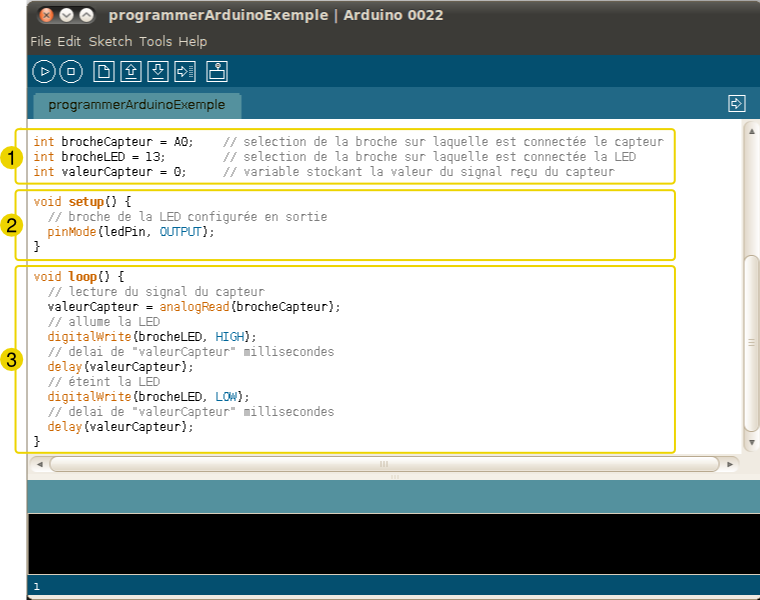This screenshot has width=760, height=600.
Task: Click the black console output area
Action: 394,544
